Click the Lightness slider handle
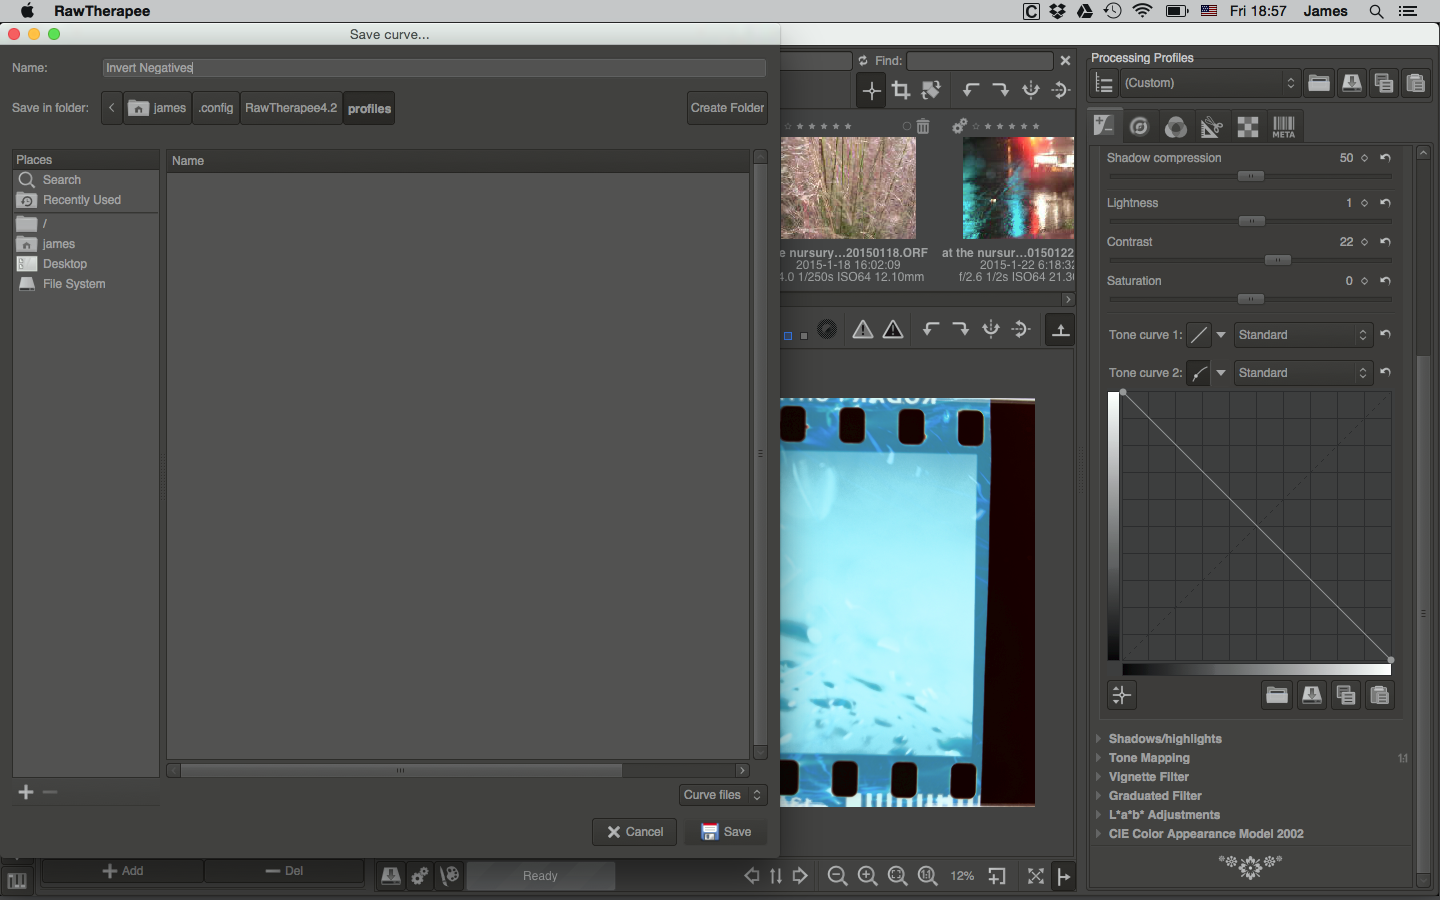Image resolution: width=1440 pixels, height=900 pixels. [x=1252, y=221]
